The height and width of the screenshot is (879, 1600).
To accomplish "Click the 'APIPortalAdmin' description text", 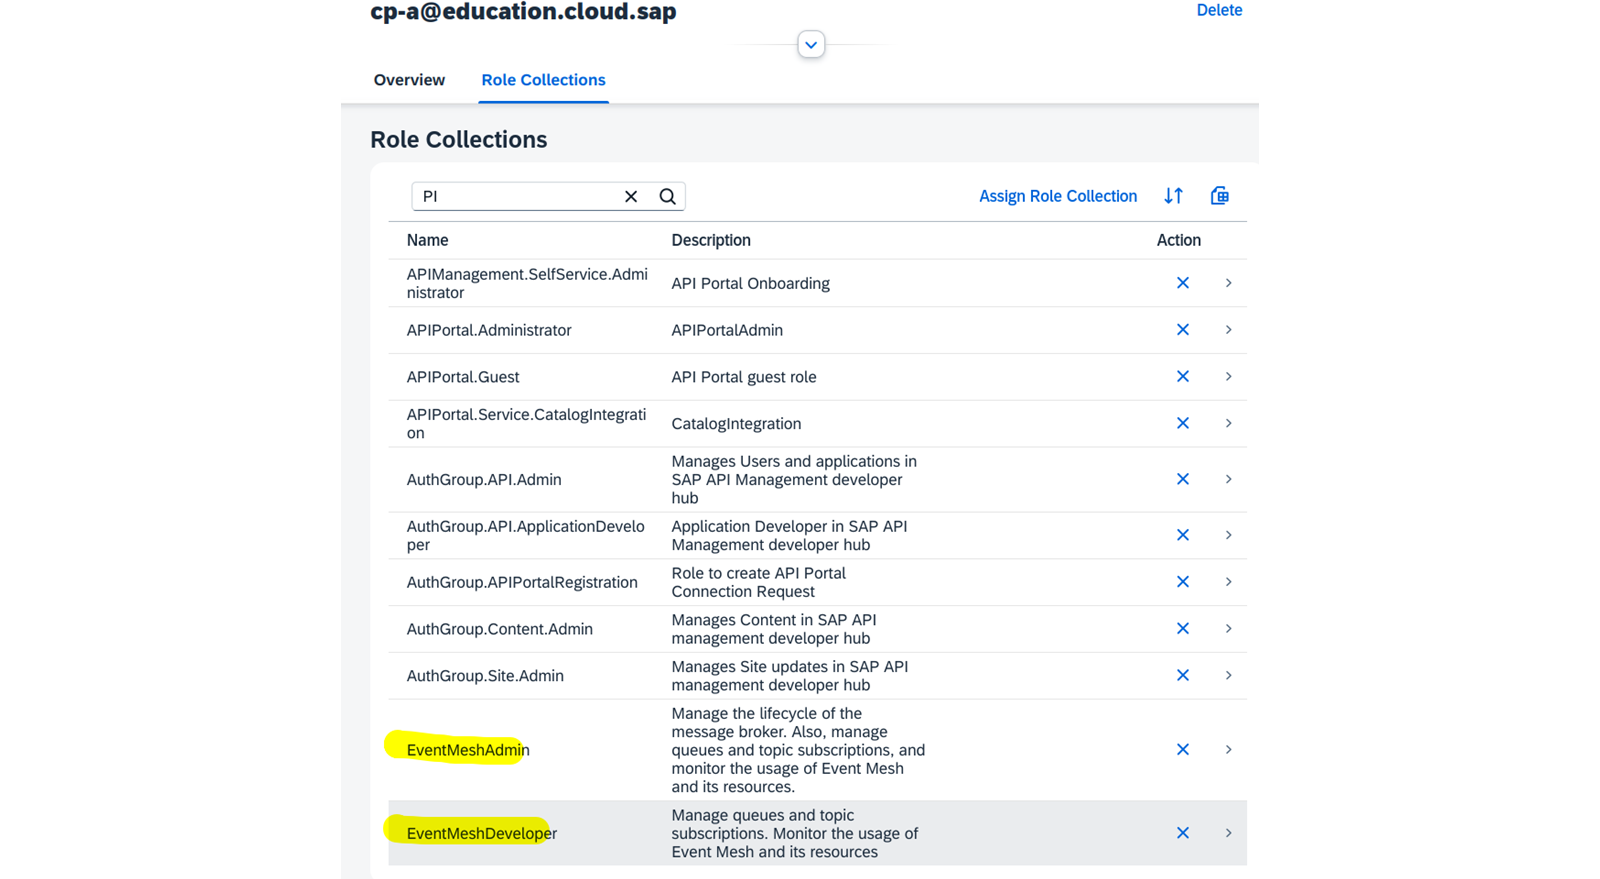I will coord(727,330).
